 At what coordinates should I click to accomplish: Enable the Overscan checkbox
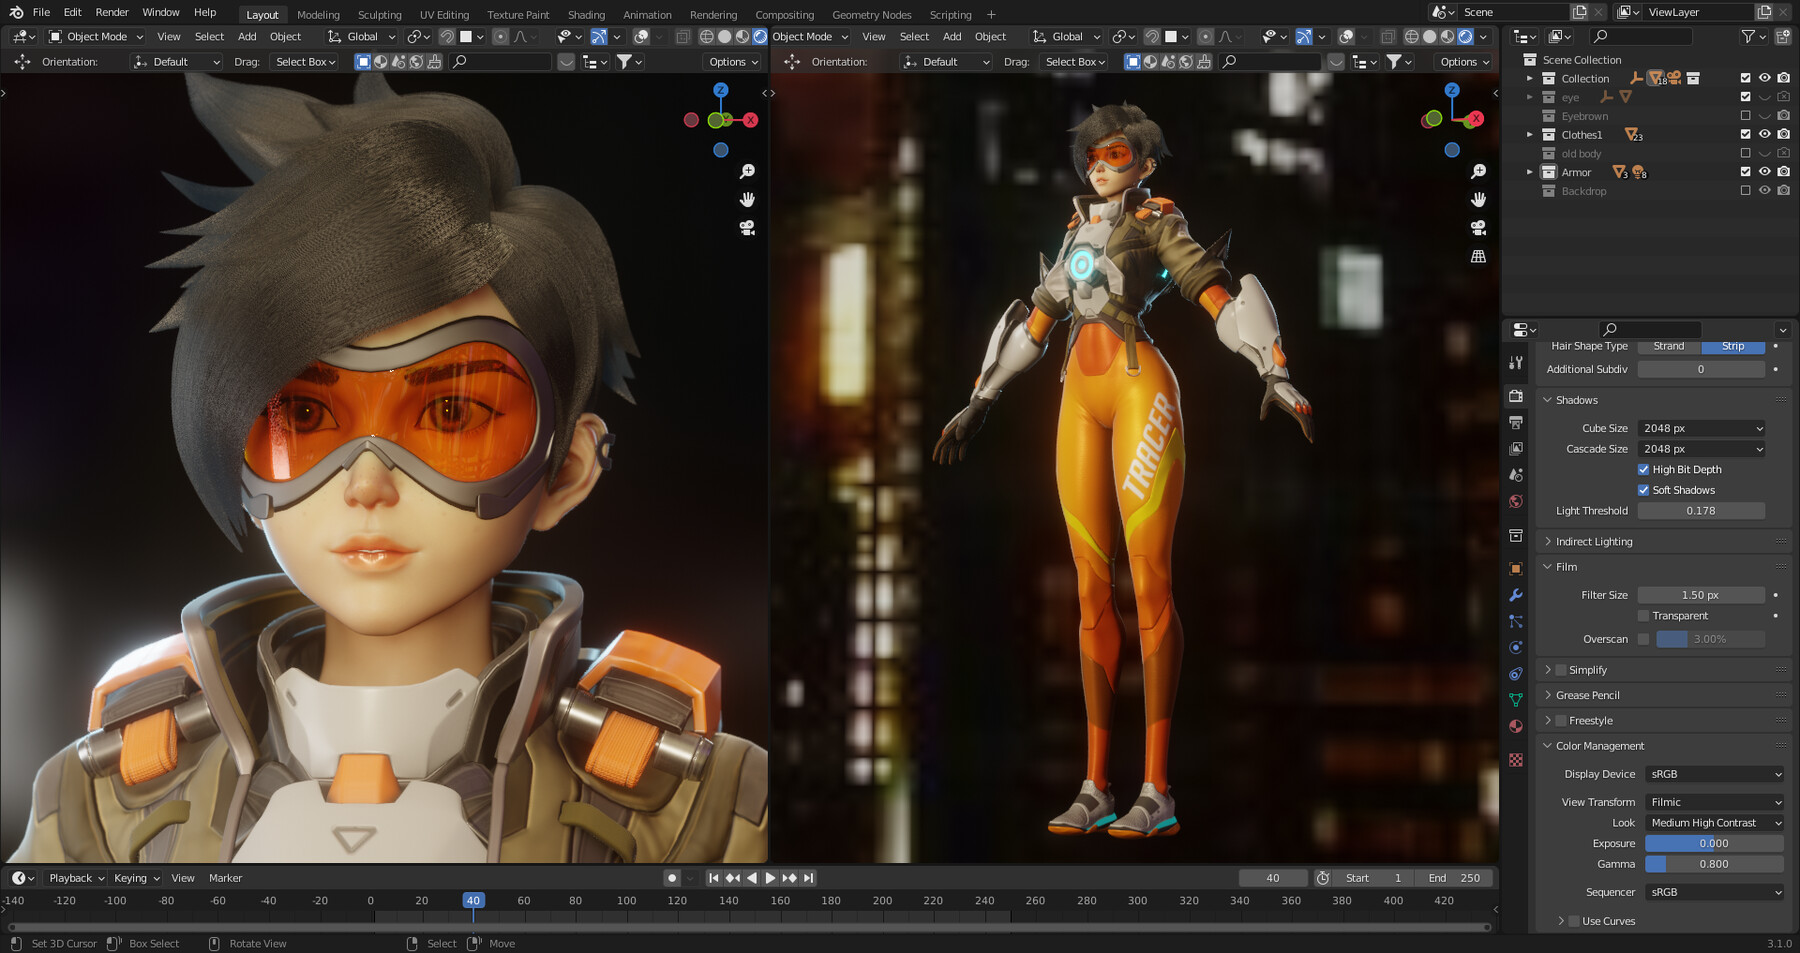pos(1643,639)
